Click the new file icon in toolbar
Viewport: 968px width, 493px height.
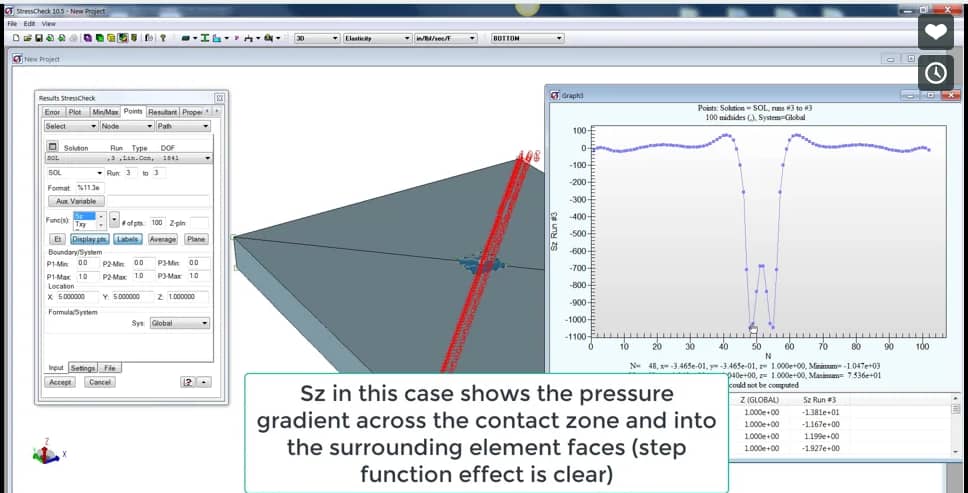[x=15, y=38]
